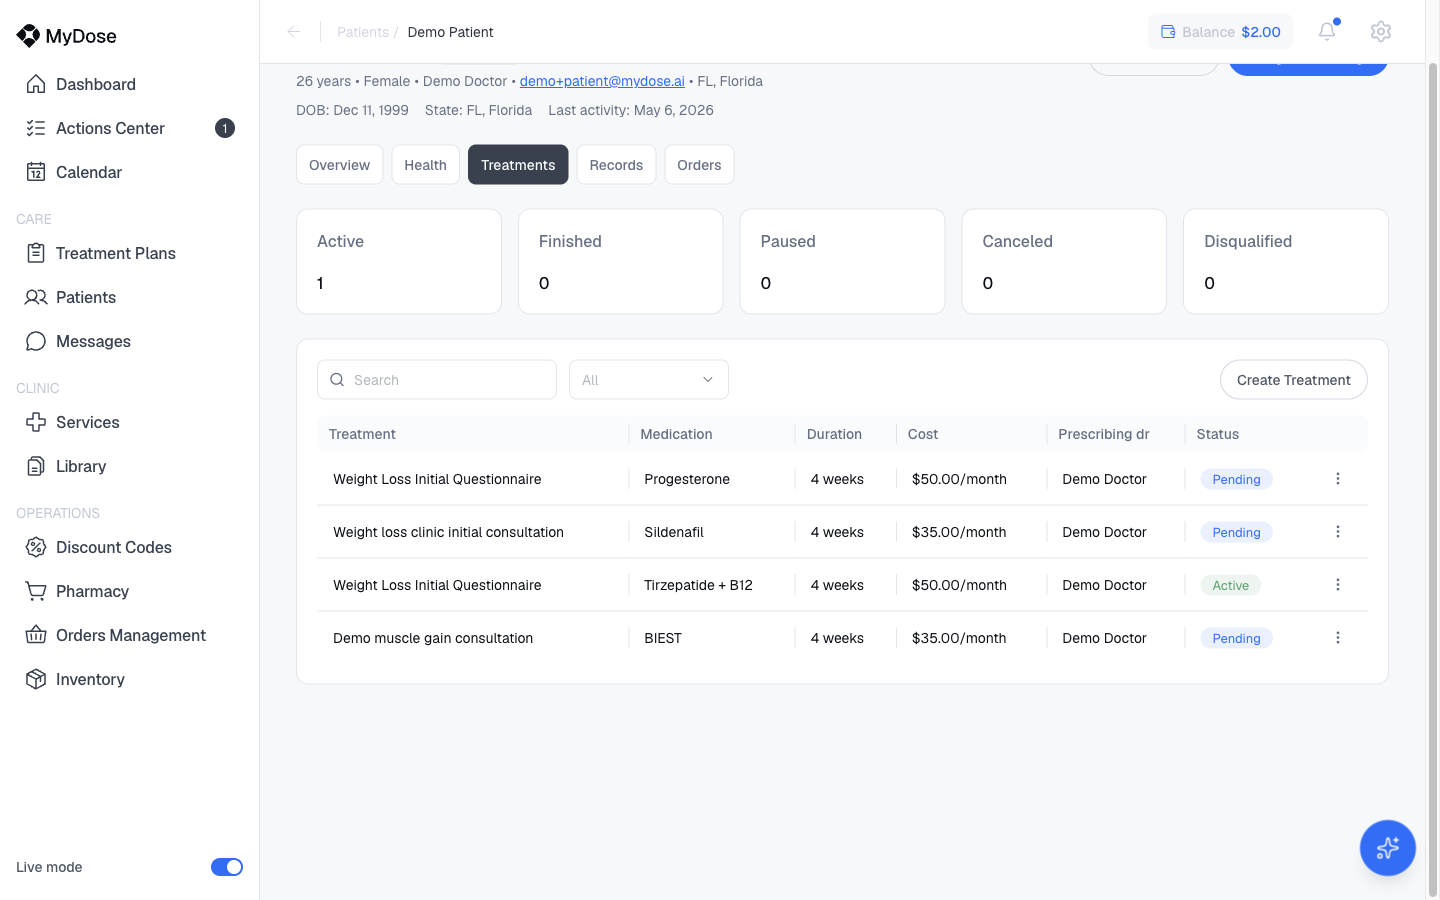
Task: Select the Active count card
Action: tap(399, 261)
